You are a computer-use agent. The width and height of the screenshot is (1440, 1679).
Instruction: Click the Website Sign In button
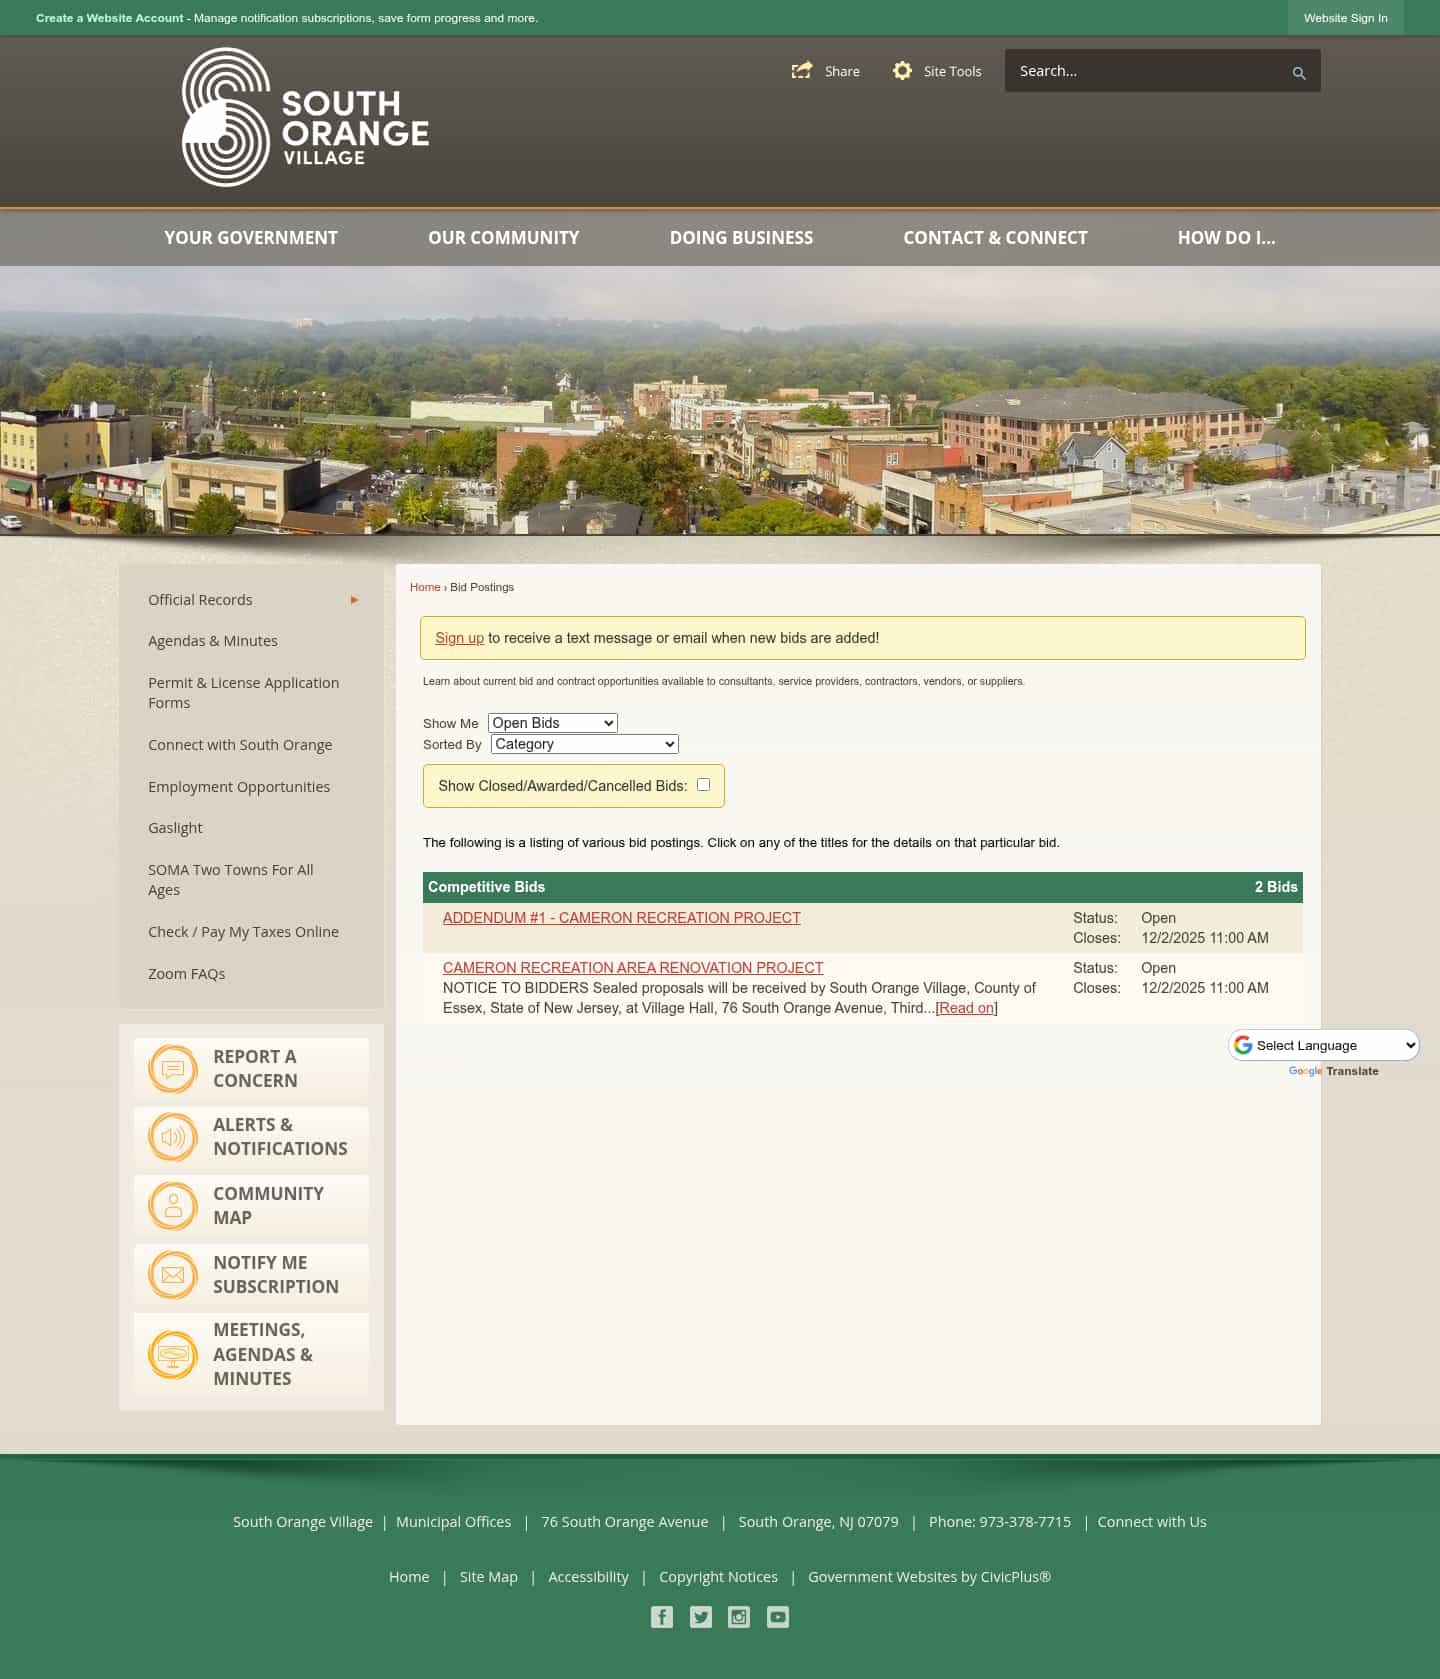point(1346,18)
